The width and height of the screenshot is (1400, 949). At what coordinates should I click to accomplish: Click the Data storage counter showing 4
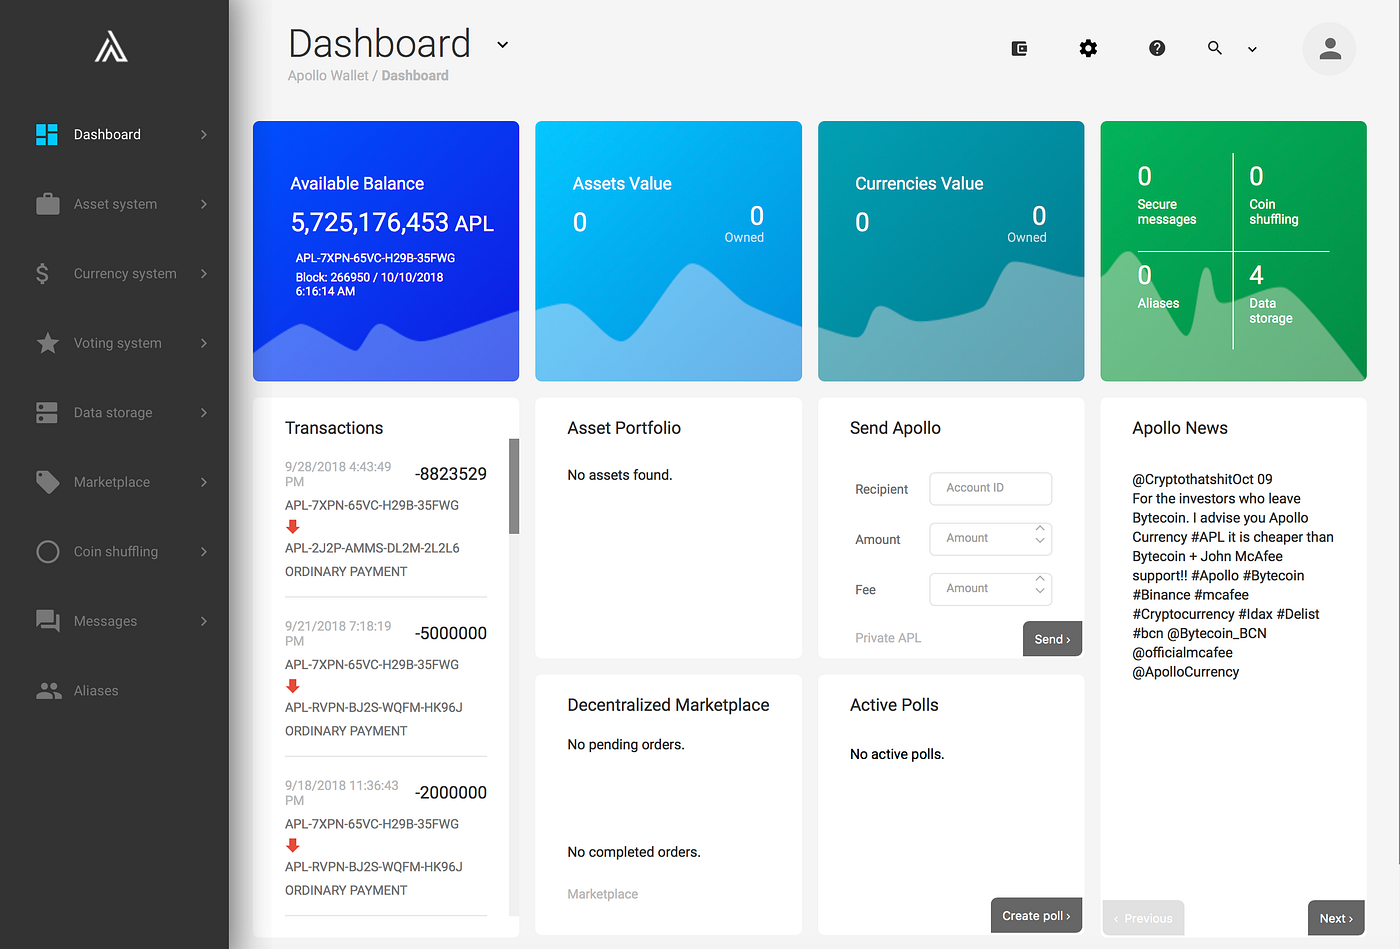(x=1271, y=295)
